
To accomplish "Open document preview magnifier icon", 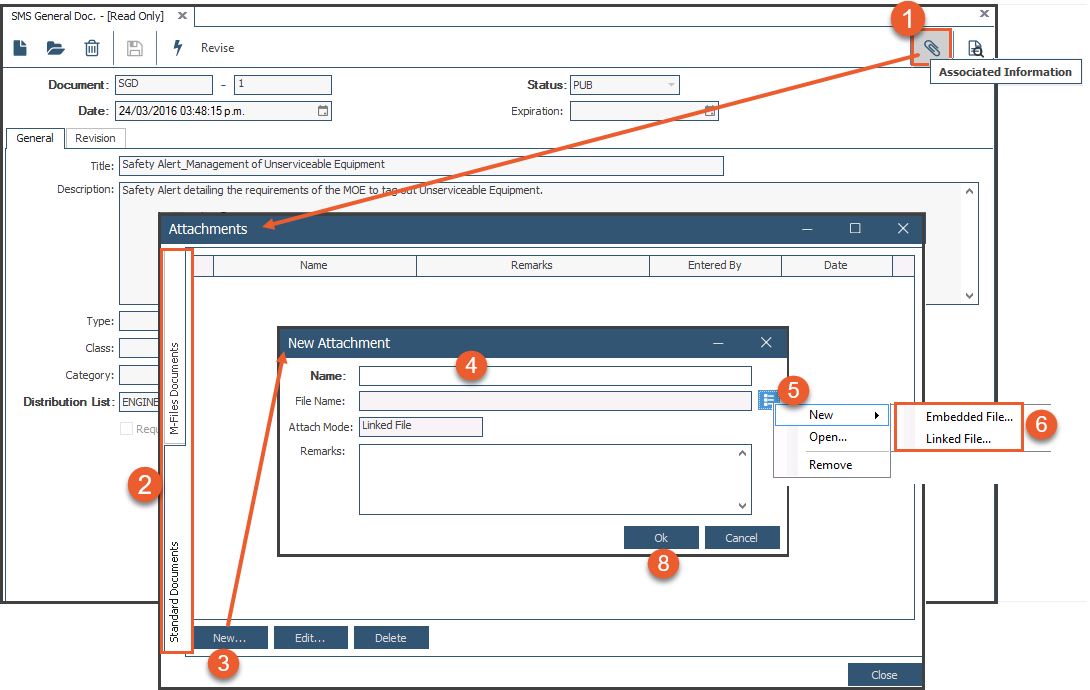I will pyautogui.click(x=976, y=49).
